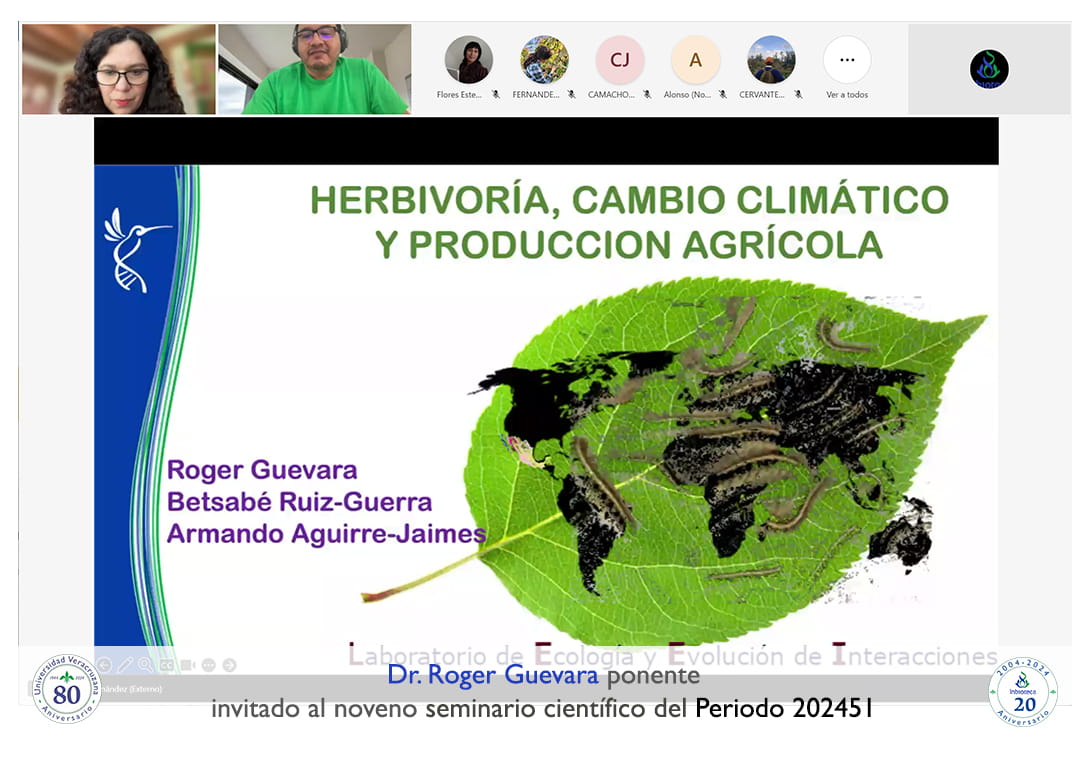Select CERVANTE participant avatar
This screenshot has width=1090, height=760.
tap(771, 60)
